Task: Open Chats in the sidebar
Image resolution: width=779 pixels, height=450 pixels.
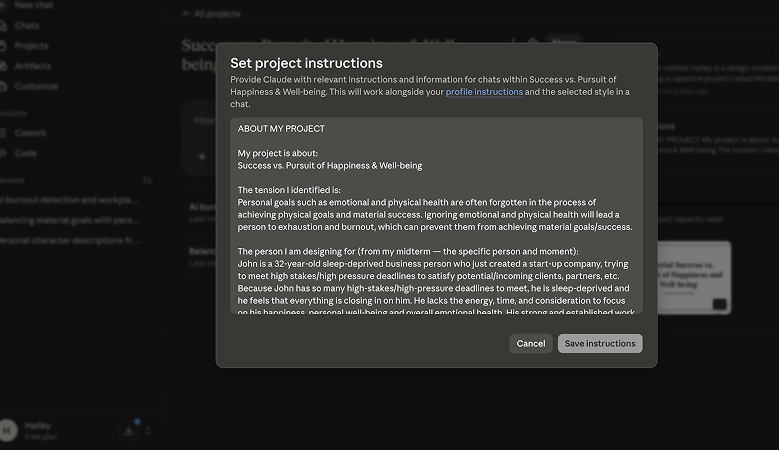Action: pyautogui.click(x=26, y=25)
